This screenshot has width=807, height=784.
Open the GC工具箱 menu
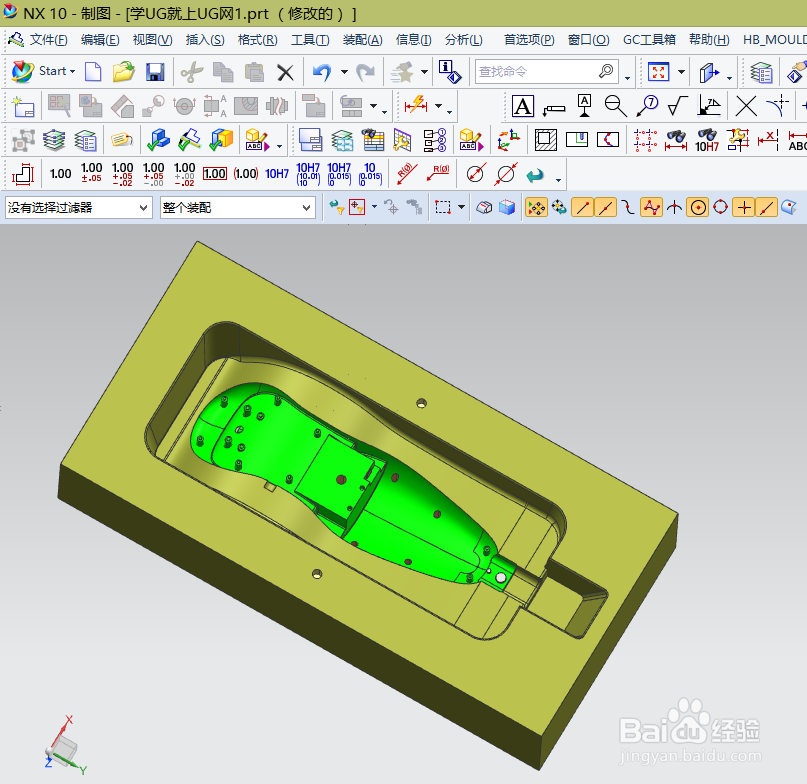pos(649,40)
